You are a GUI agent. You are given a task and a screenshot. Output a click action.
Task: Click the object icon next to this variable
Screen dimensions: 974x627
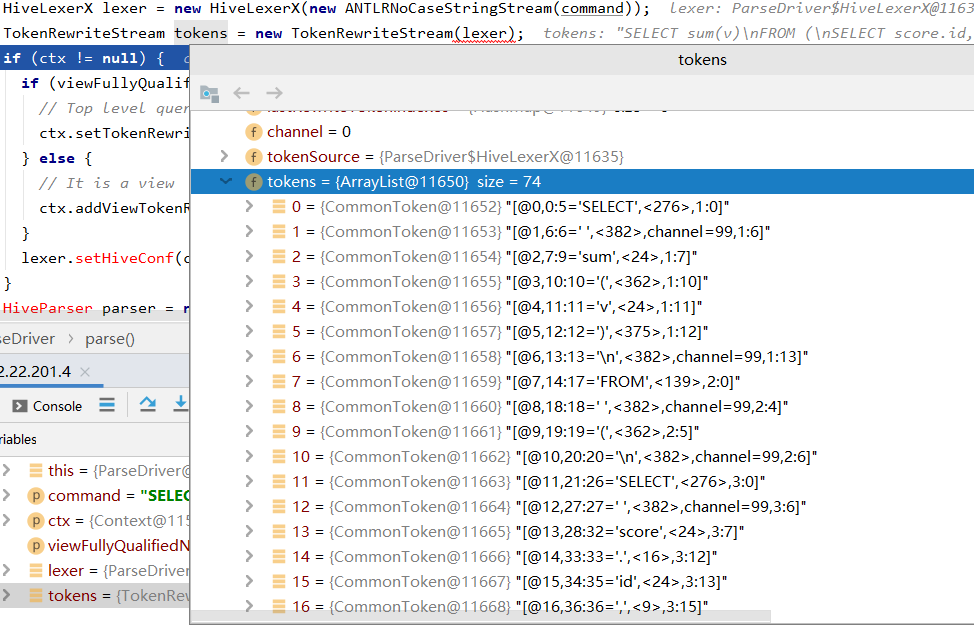point(36,470)
